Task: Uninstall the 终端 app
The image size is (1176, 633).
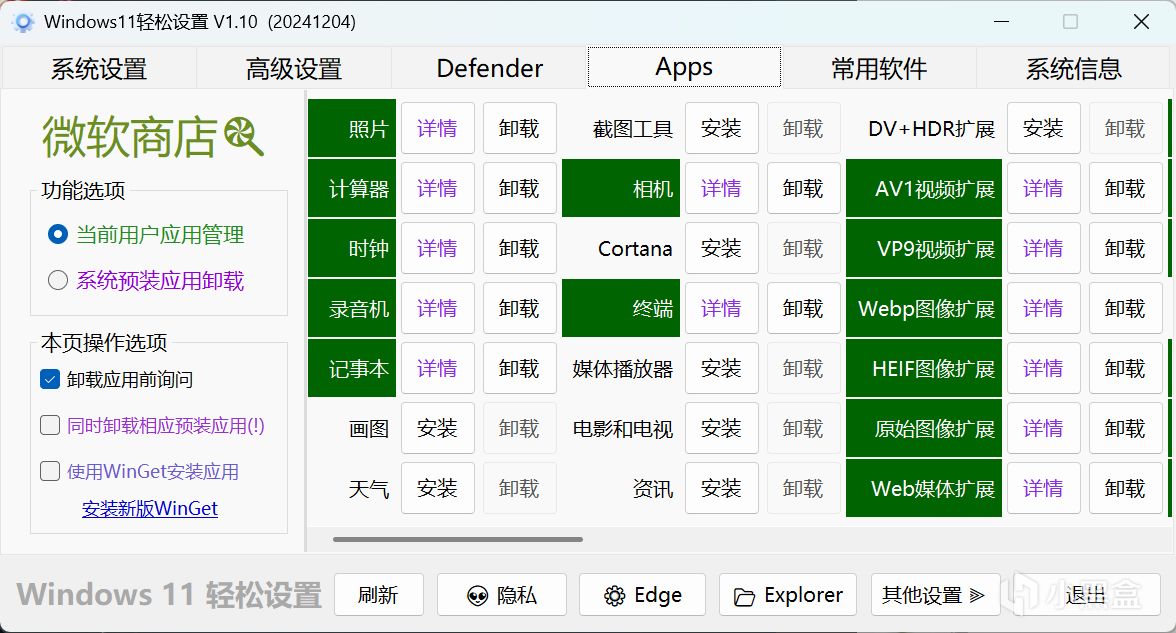Action: pos(803,308)
